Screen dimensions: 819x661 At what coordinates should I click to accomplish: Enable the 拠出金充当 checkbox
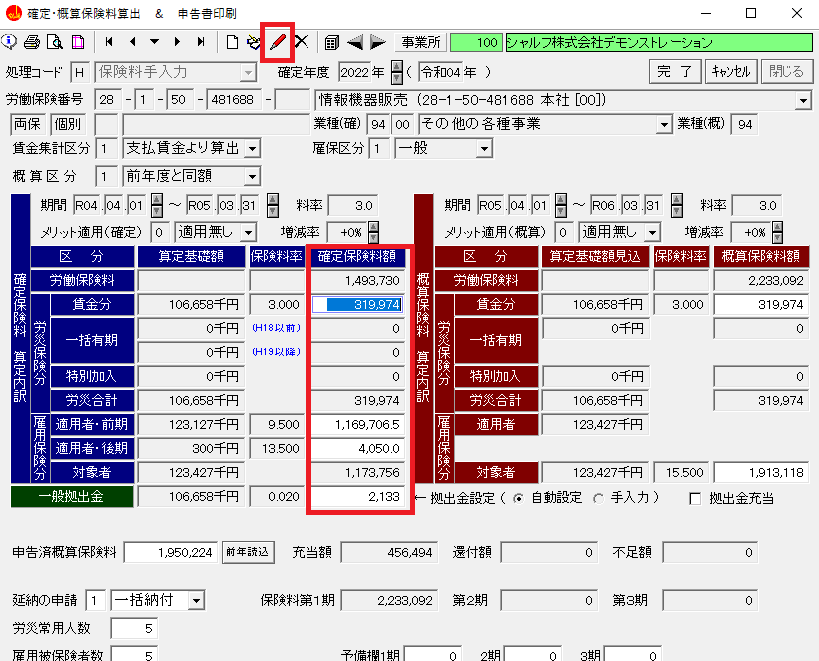696,498
